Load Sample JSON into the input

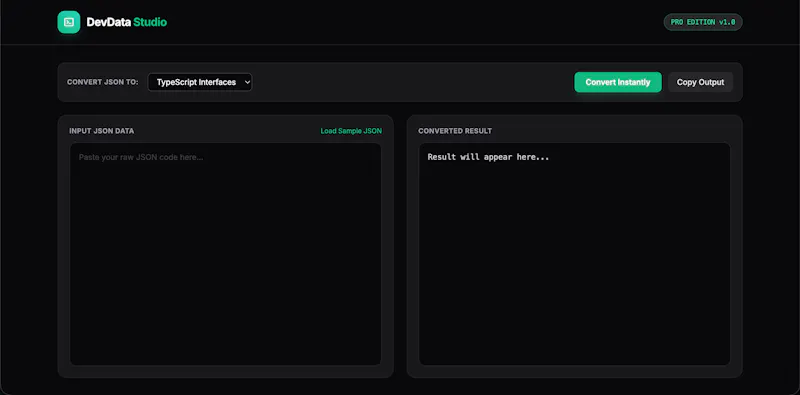(351, 131)
